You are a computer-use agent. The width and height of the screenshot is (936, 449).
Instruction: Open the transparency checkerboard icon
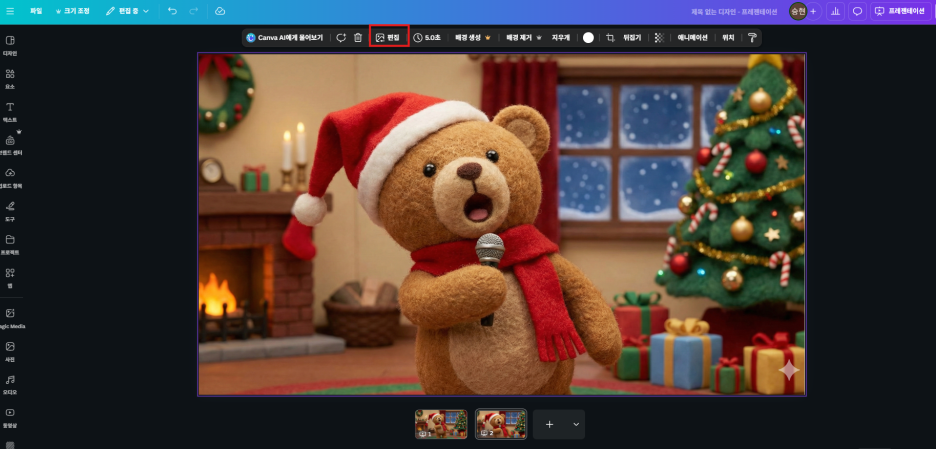[x=659, y=38]
